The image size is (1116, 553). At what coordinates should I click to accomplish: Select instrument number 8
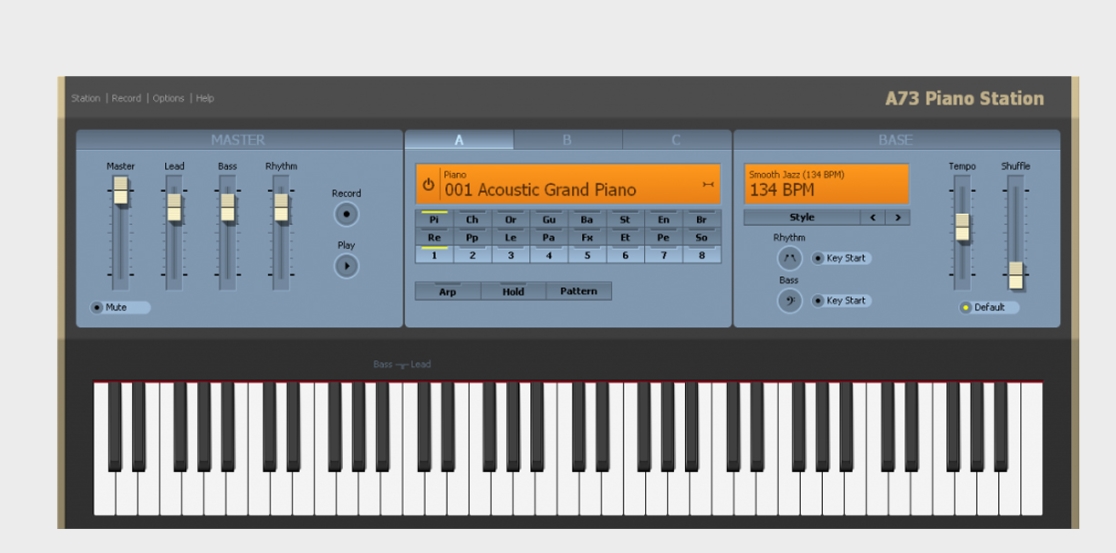[702, 255]
